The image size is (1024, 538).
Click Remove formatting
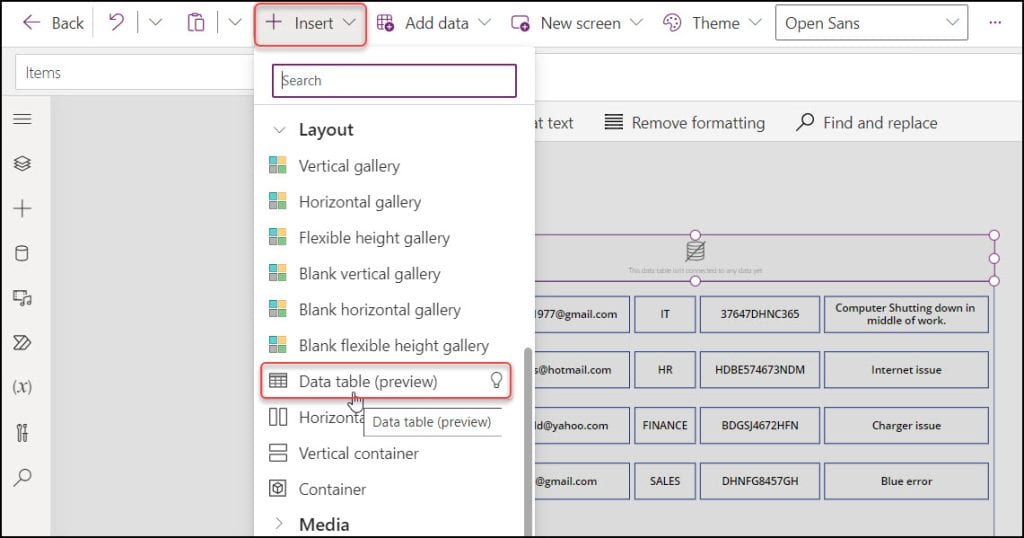684,123
